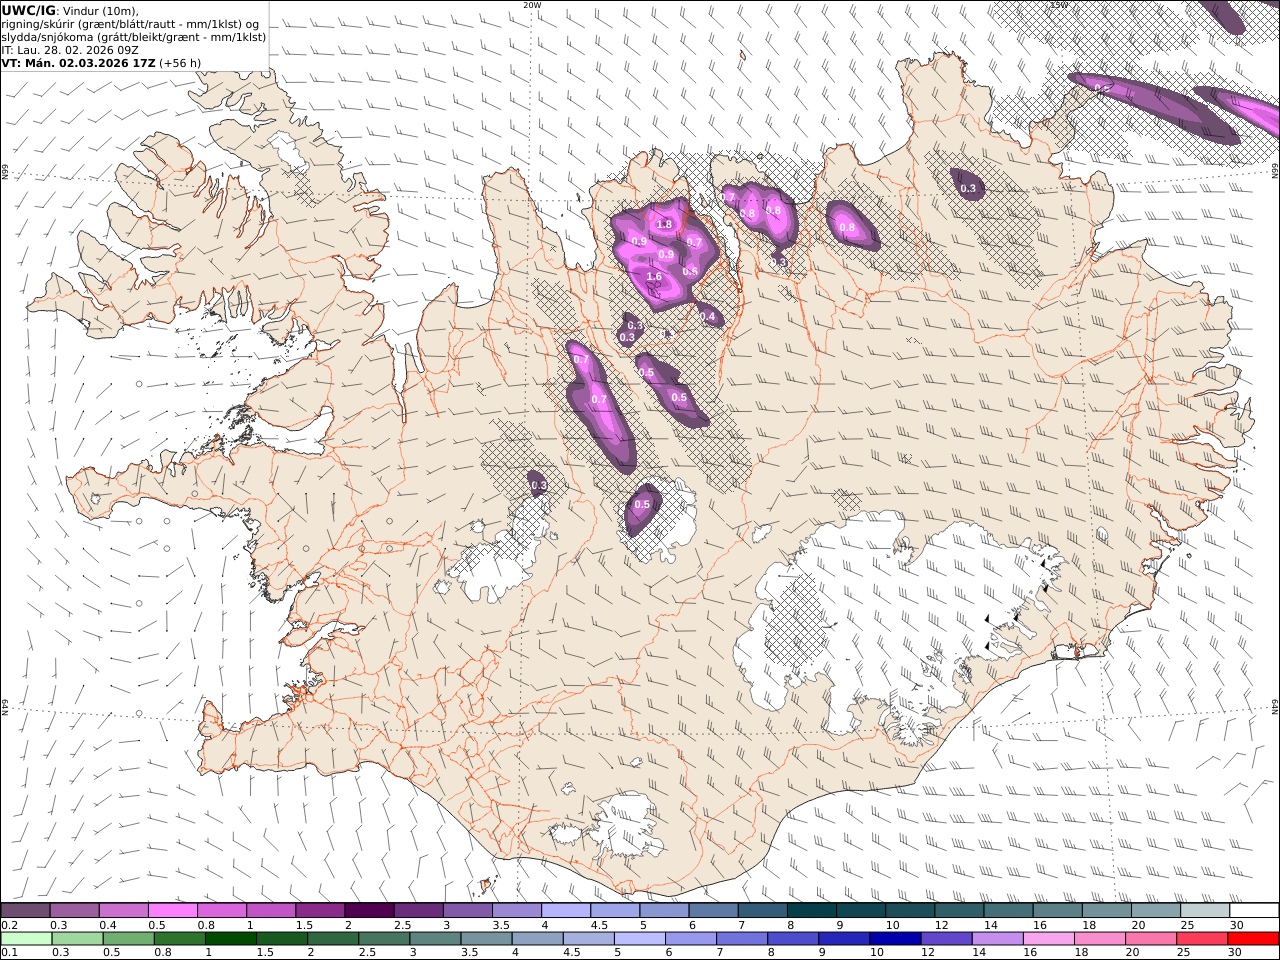
Task: Pick the 0.3–0.5 rain legend swatch
Action: pyautogui.click(x=77, y=938)
